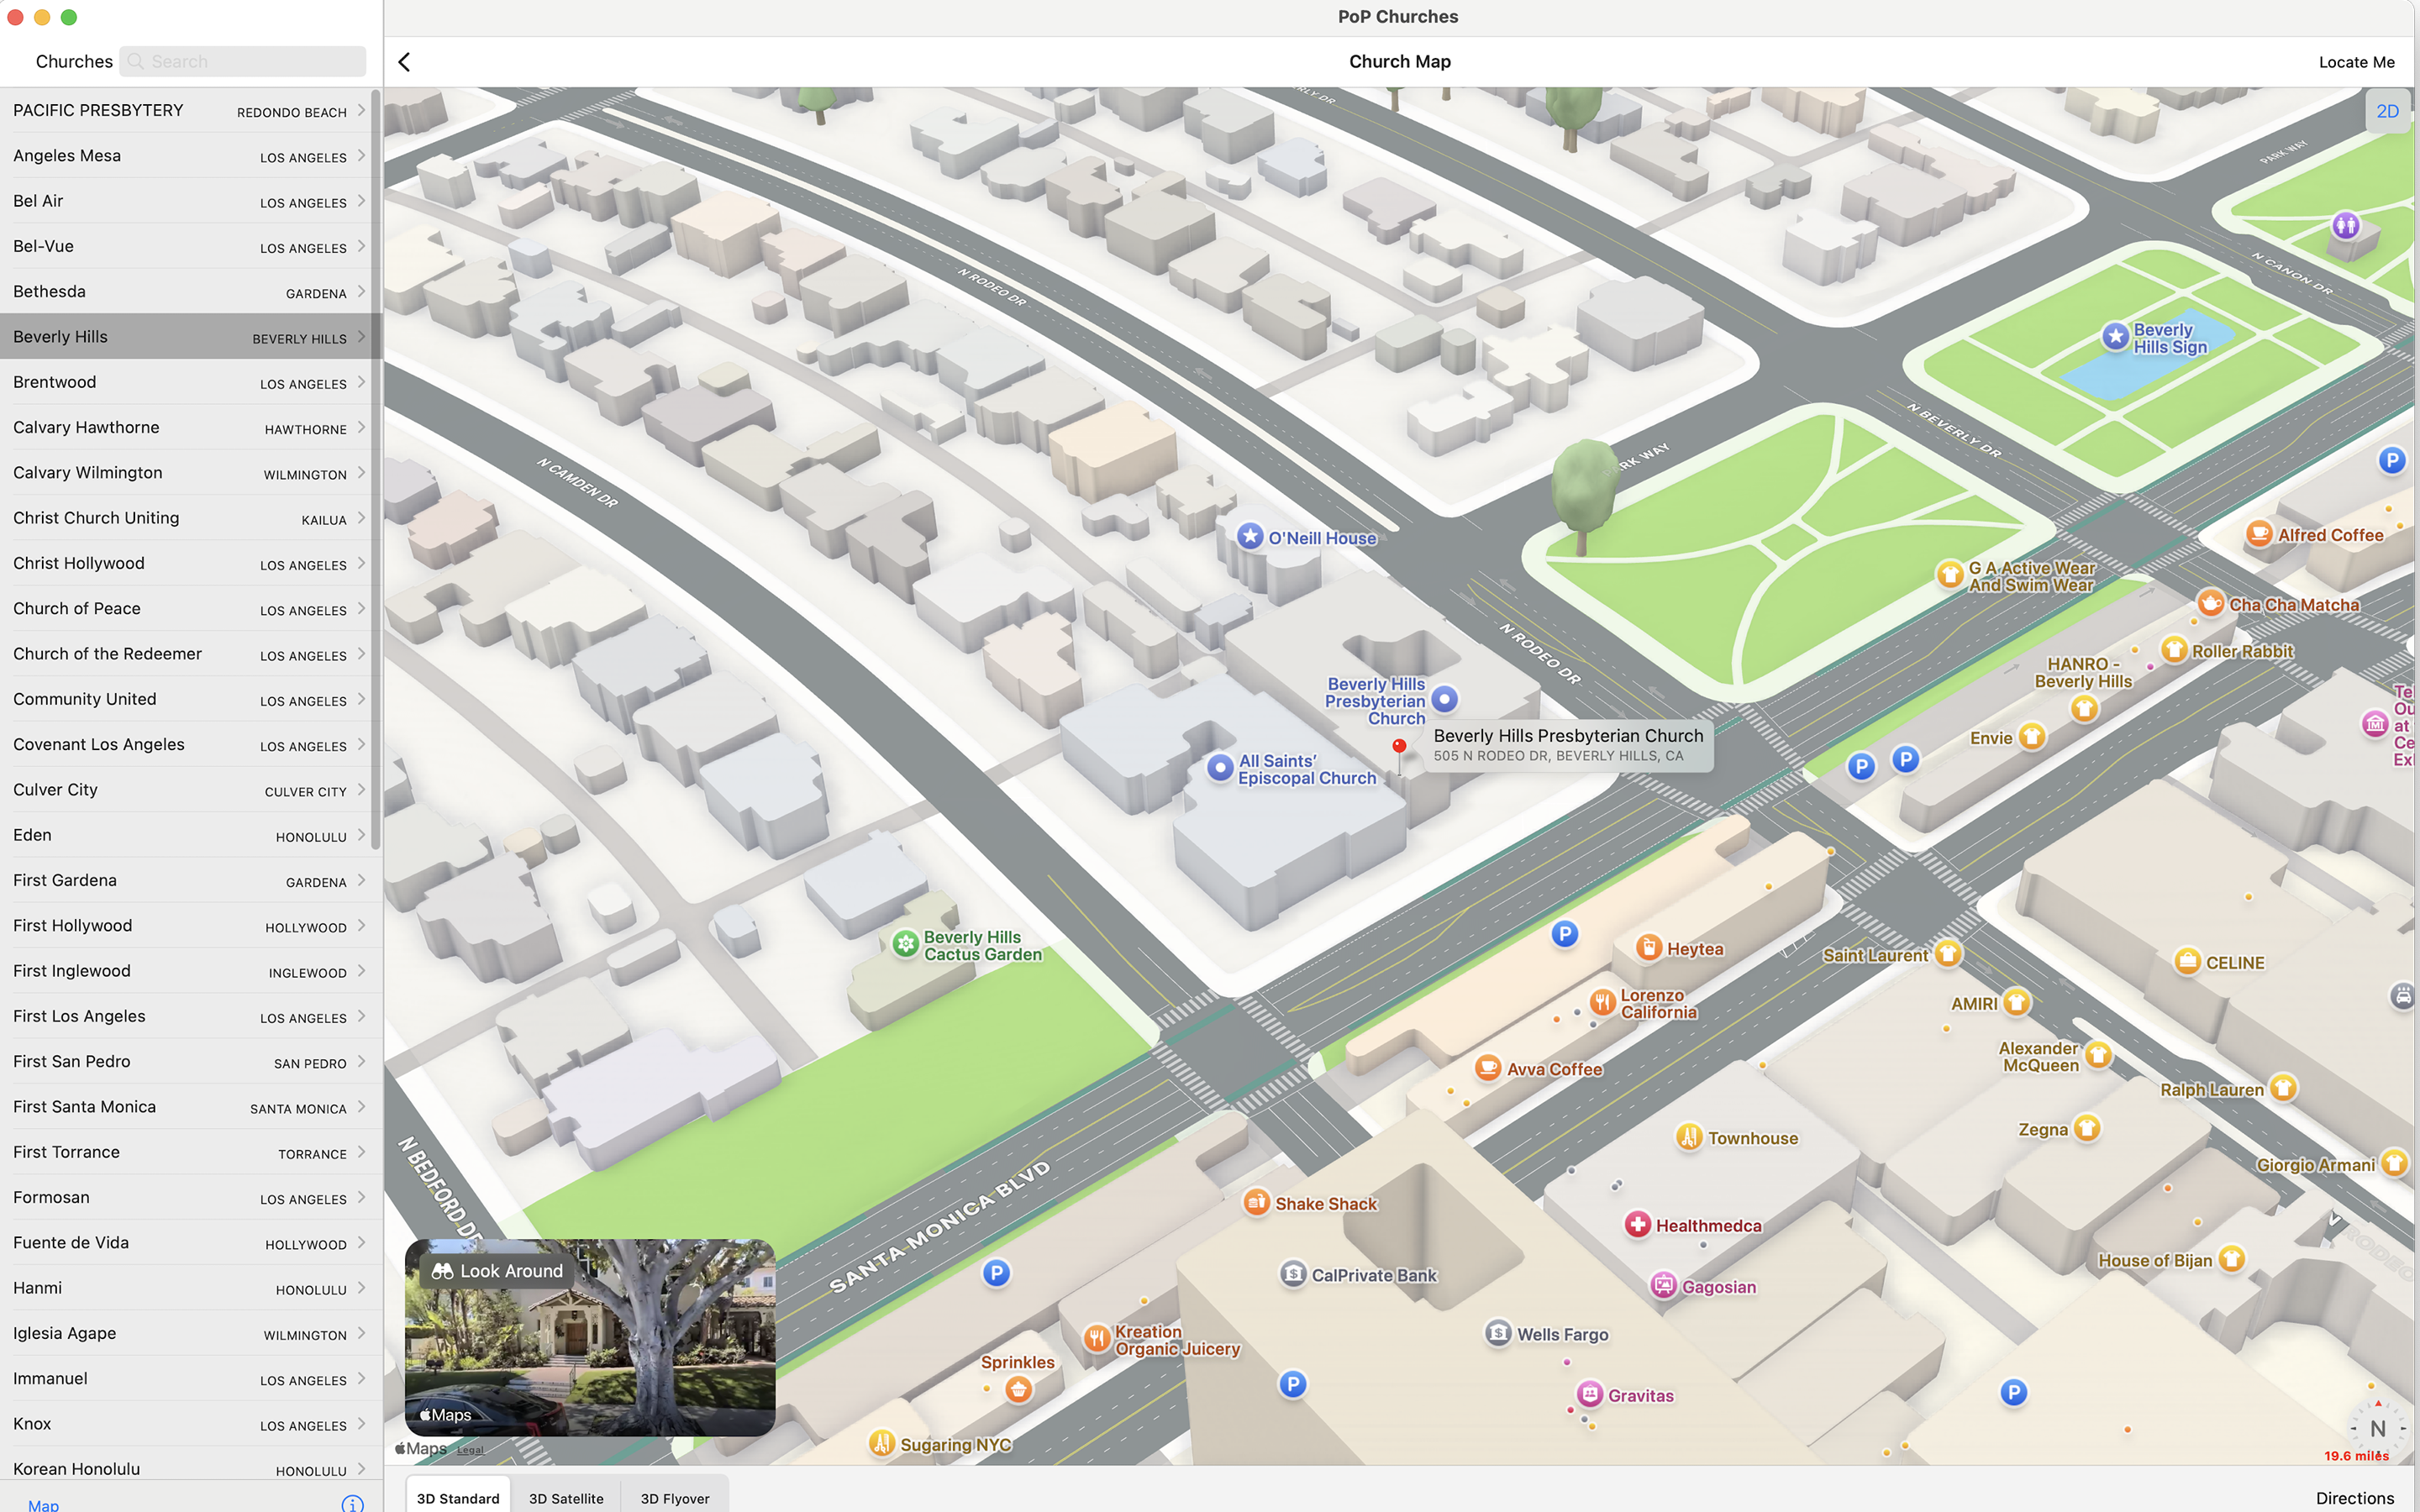This screenshot has width=2420, height=1512.
Task: Open the Look Around preview thumbnail
Action: pos(590,1338)
